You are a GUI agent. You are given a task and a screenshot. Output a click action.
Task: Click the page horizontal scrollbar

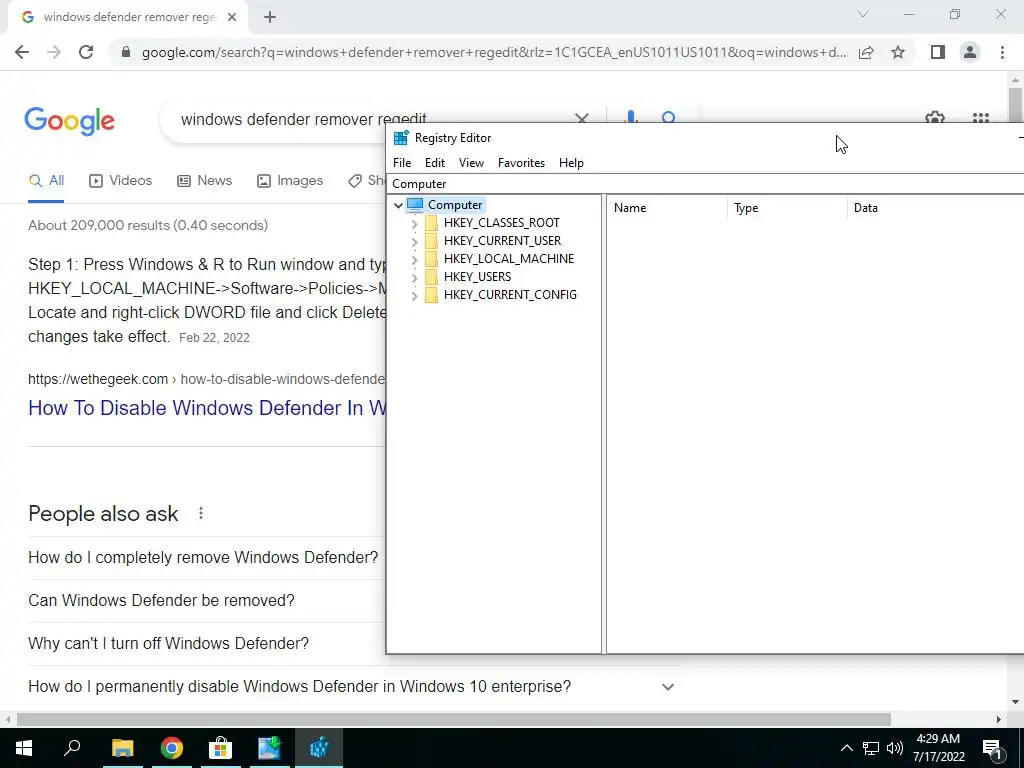pos(454,719)
